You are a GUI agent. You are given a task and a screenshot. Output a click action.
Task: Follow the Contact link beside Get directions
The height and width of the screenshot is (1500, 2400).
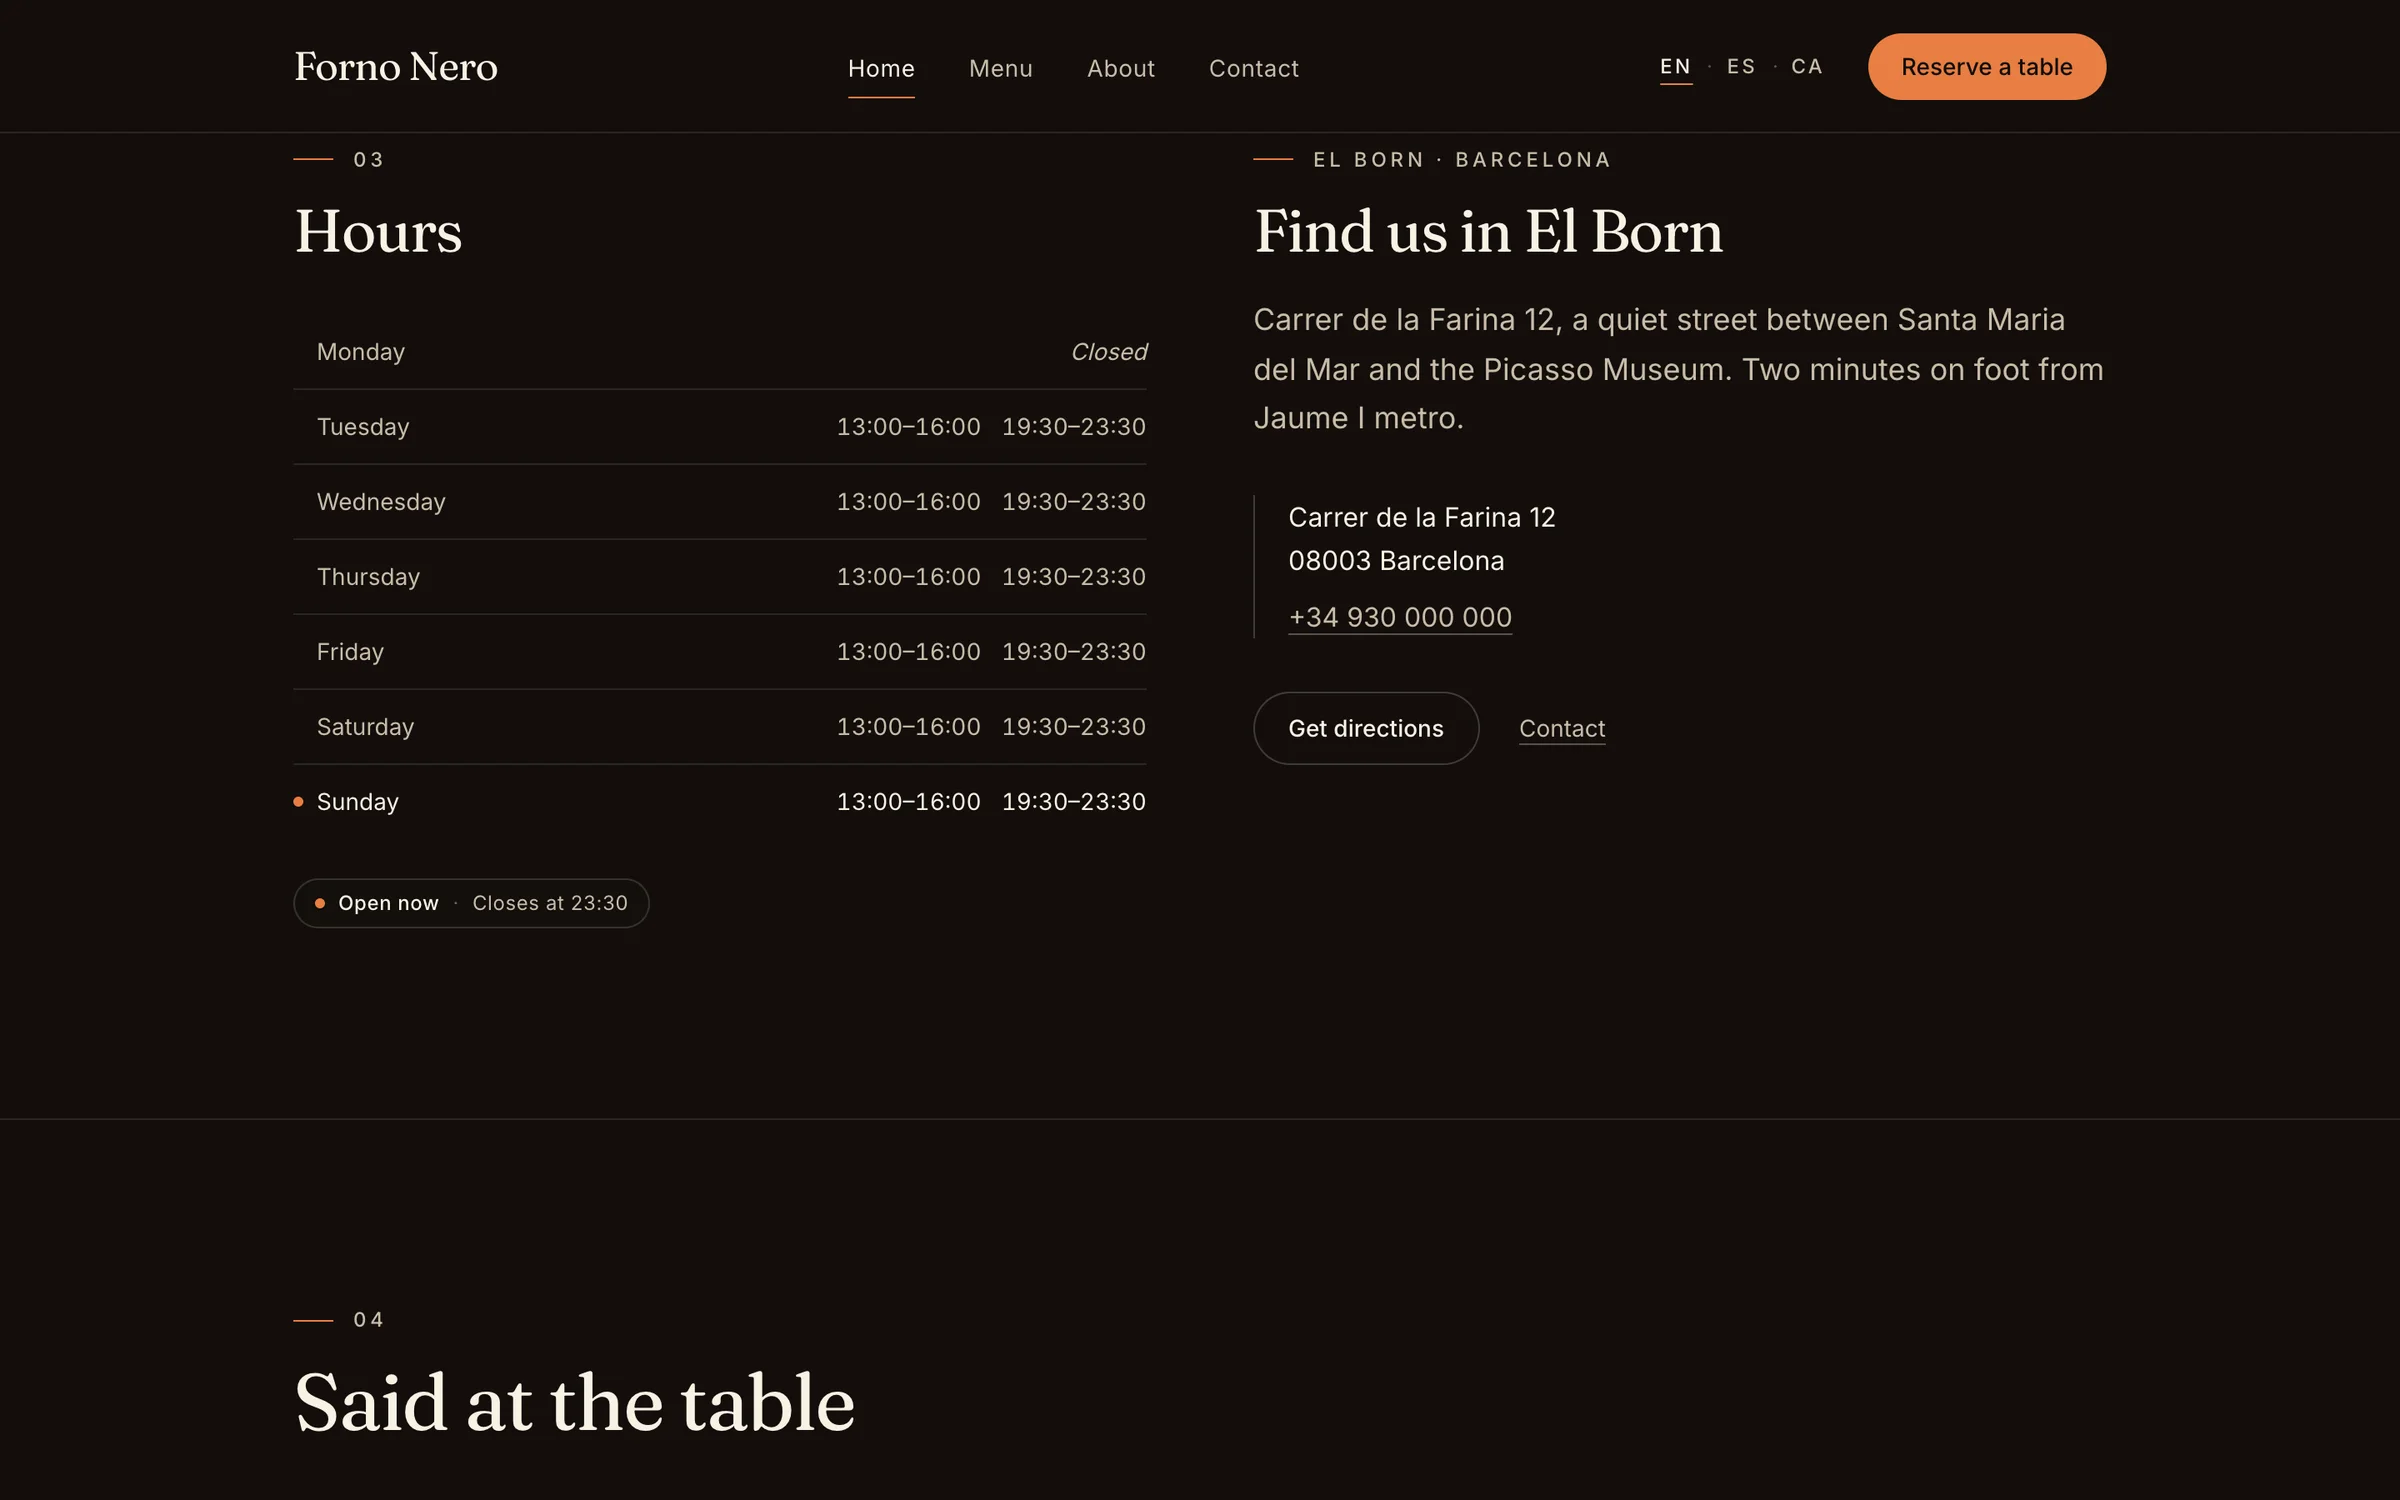click(1562, 729)
